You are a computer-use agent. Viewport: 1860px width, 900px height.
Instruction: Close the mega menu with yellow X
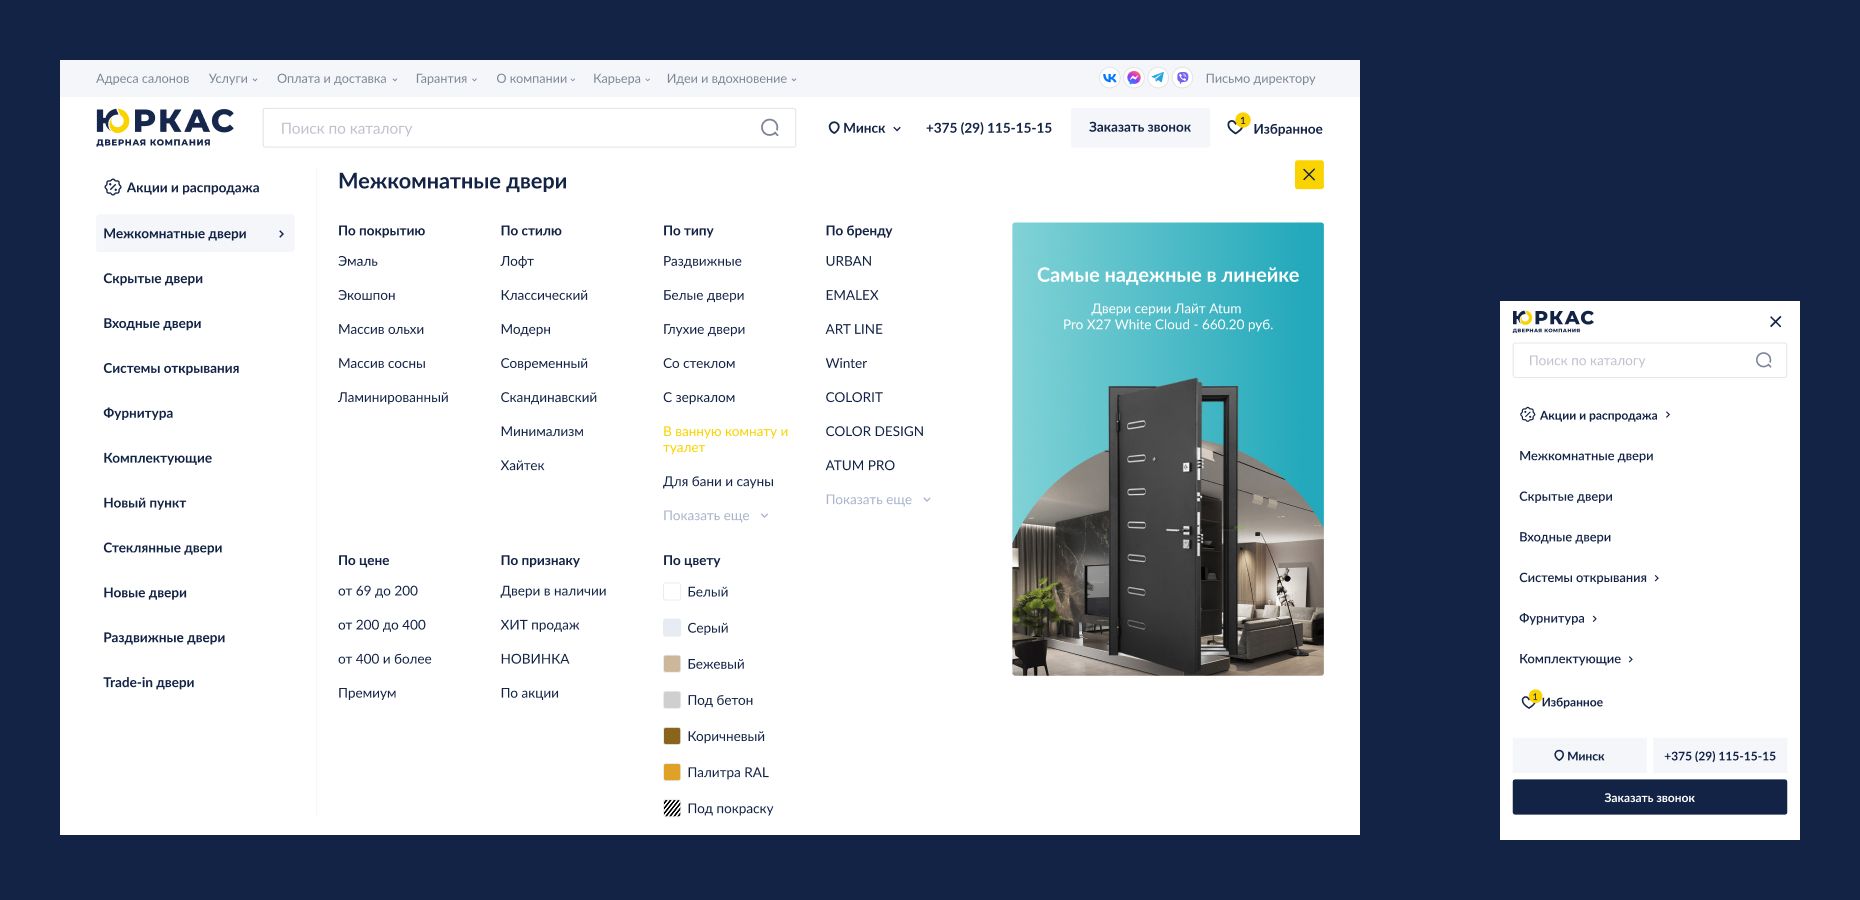(x=1308, y=175)
